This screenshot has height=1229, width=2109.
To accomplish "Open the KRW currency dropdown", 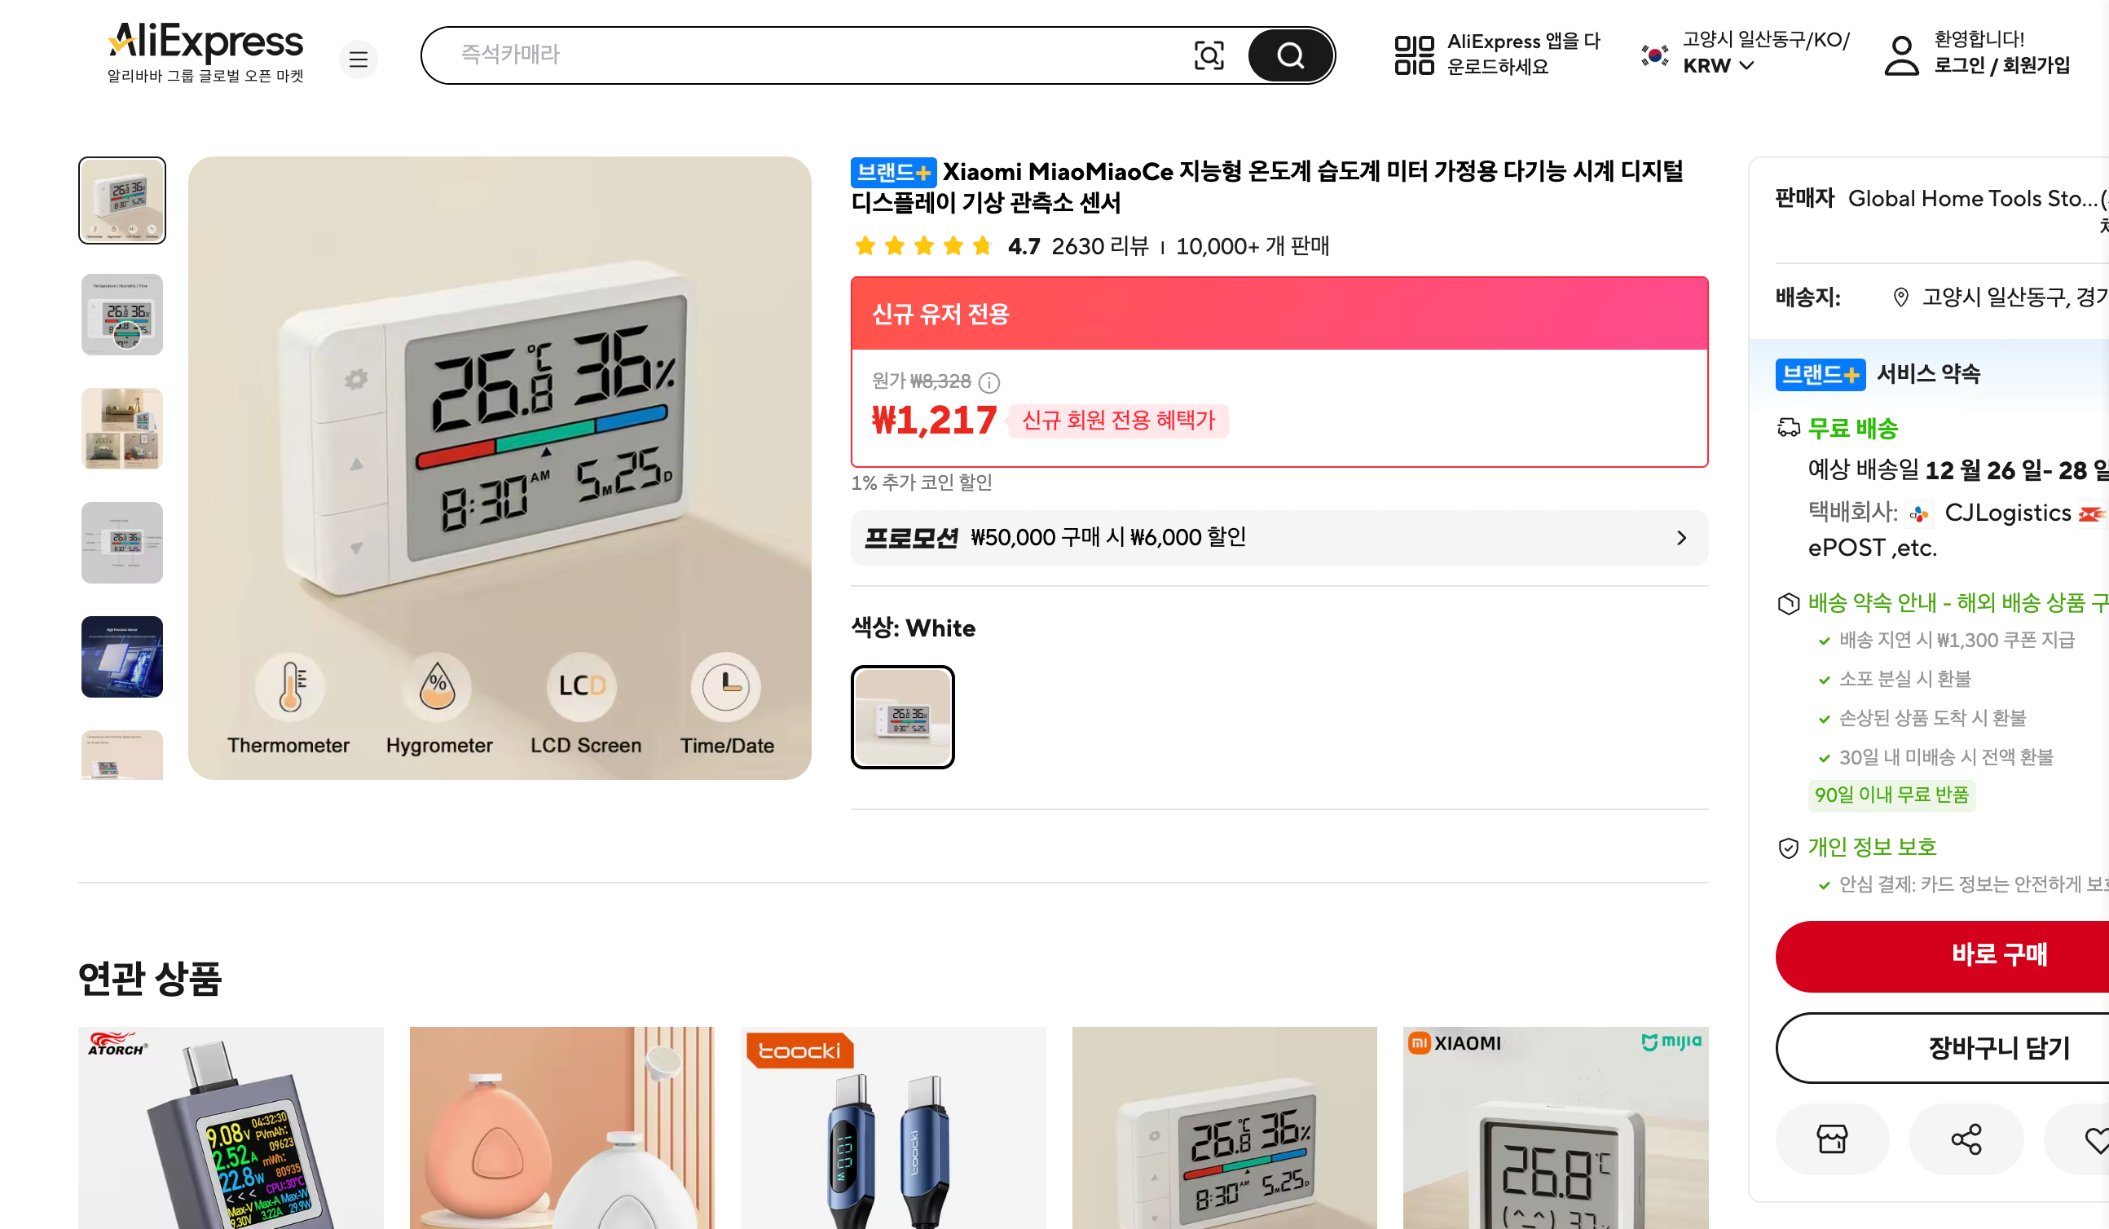I will (1718, 66).
